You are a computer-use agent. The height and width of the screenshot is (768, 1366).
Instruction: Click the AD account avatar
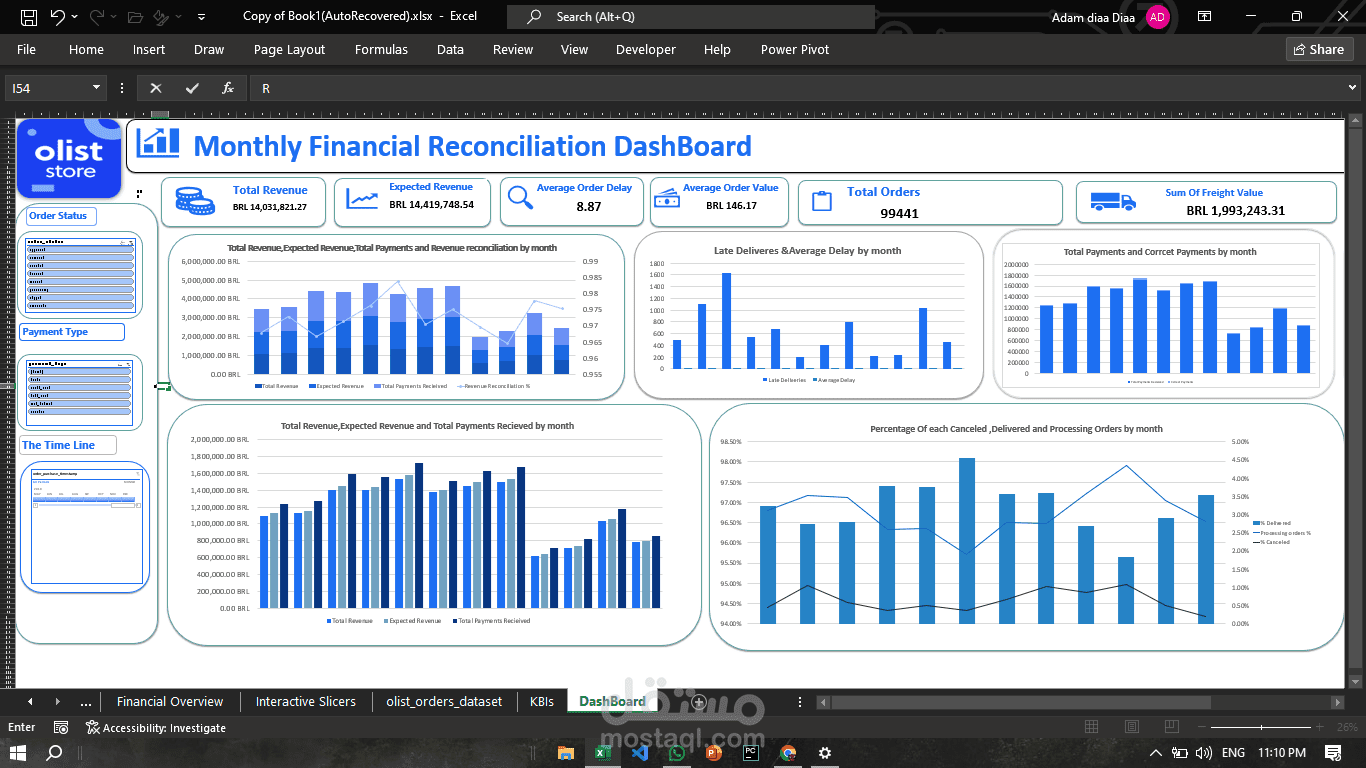[1157, 17]
